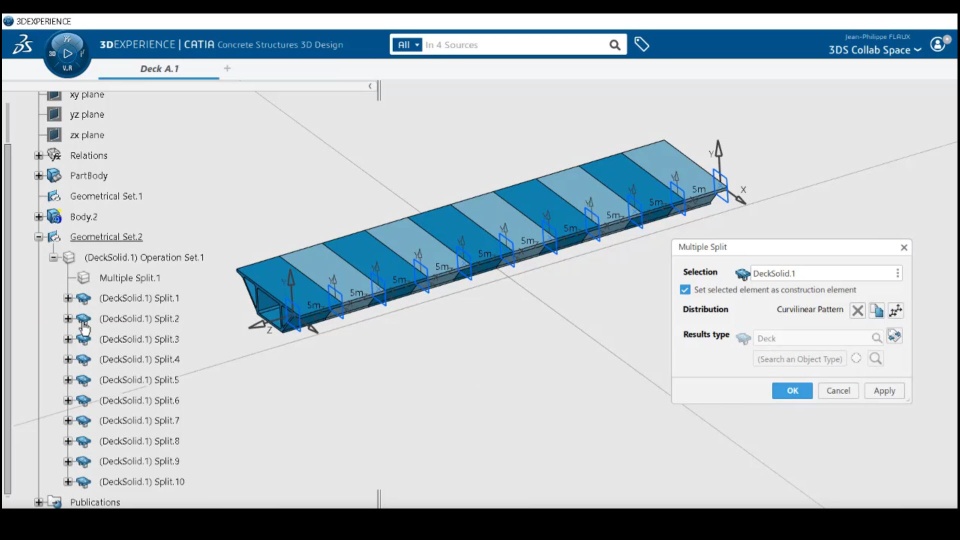The height and width of the screenshot is (540, 960).
Task: Click the In 4 Sources search field
Action: pos(514,45)
